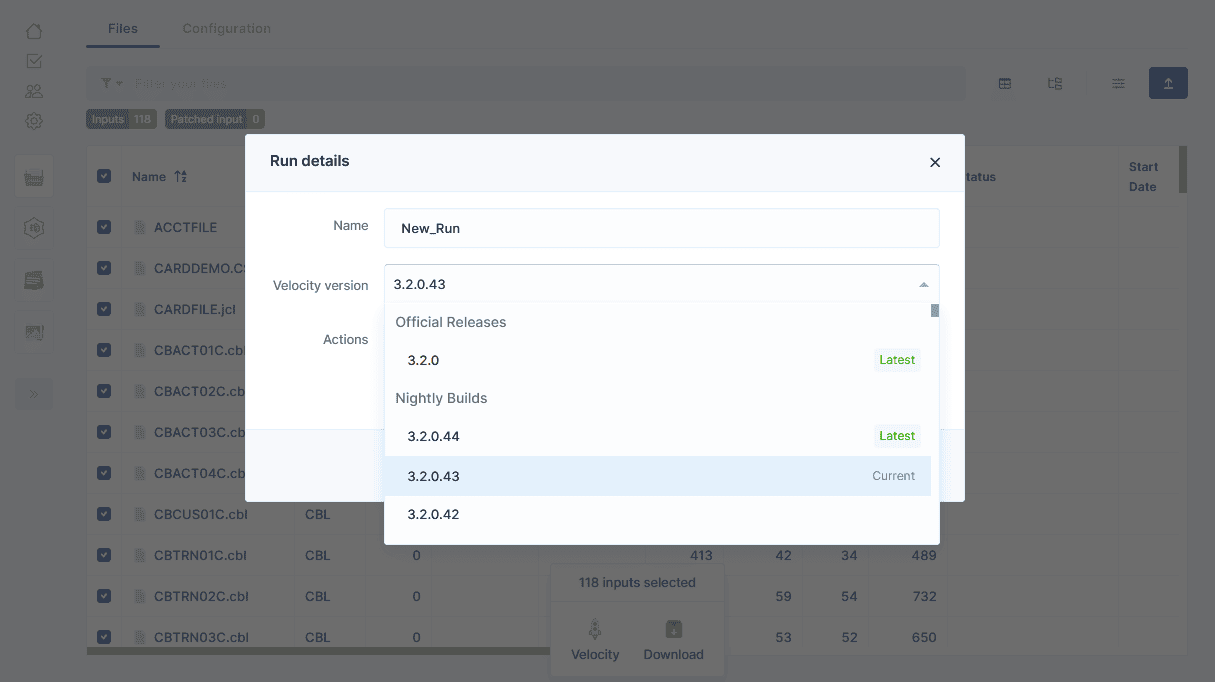
Task: Expand the sidebar with double-chevron button
Action: click(x=34, y=394)
